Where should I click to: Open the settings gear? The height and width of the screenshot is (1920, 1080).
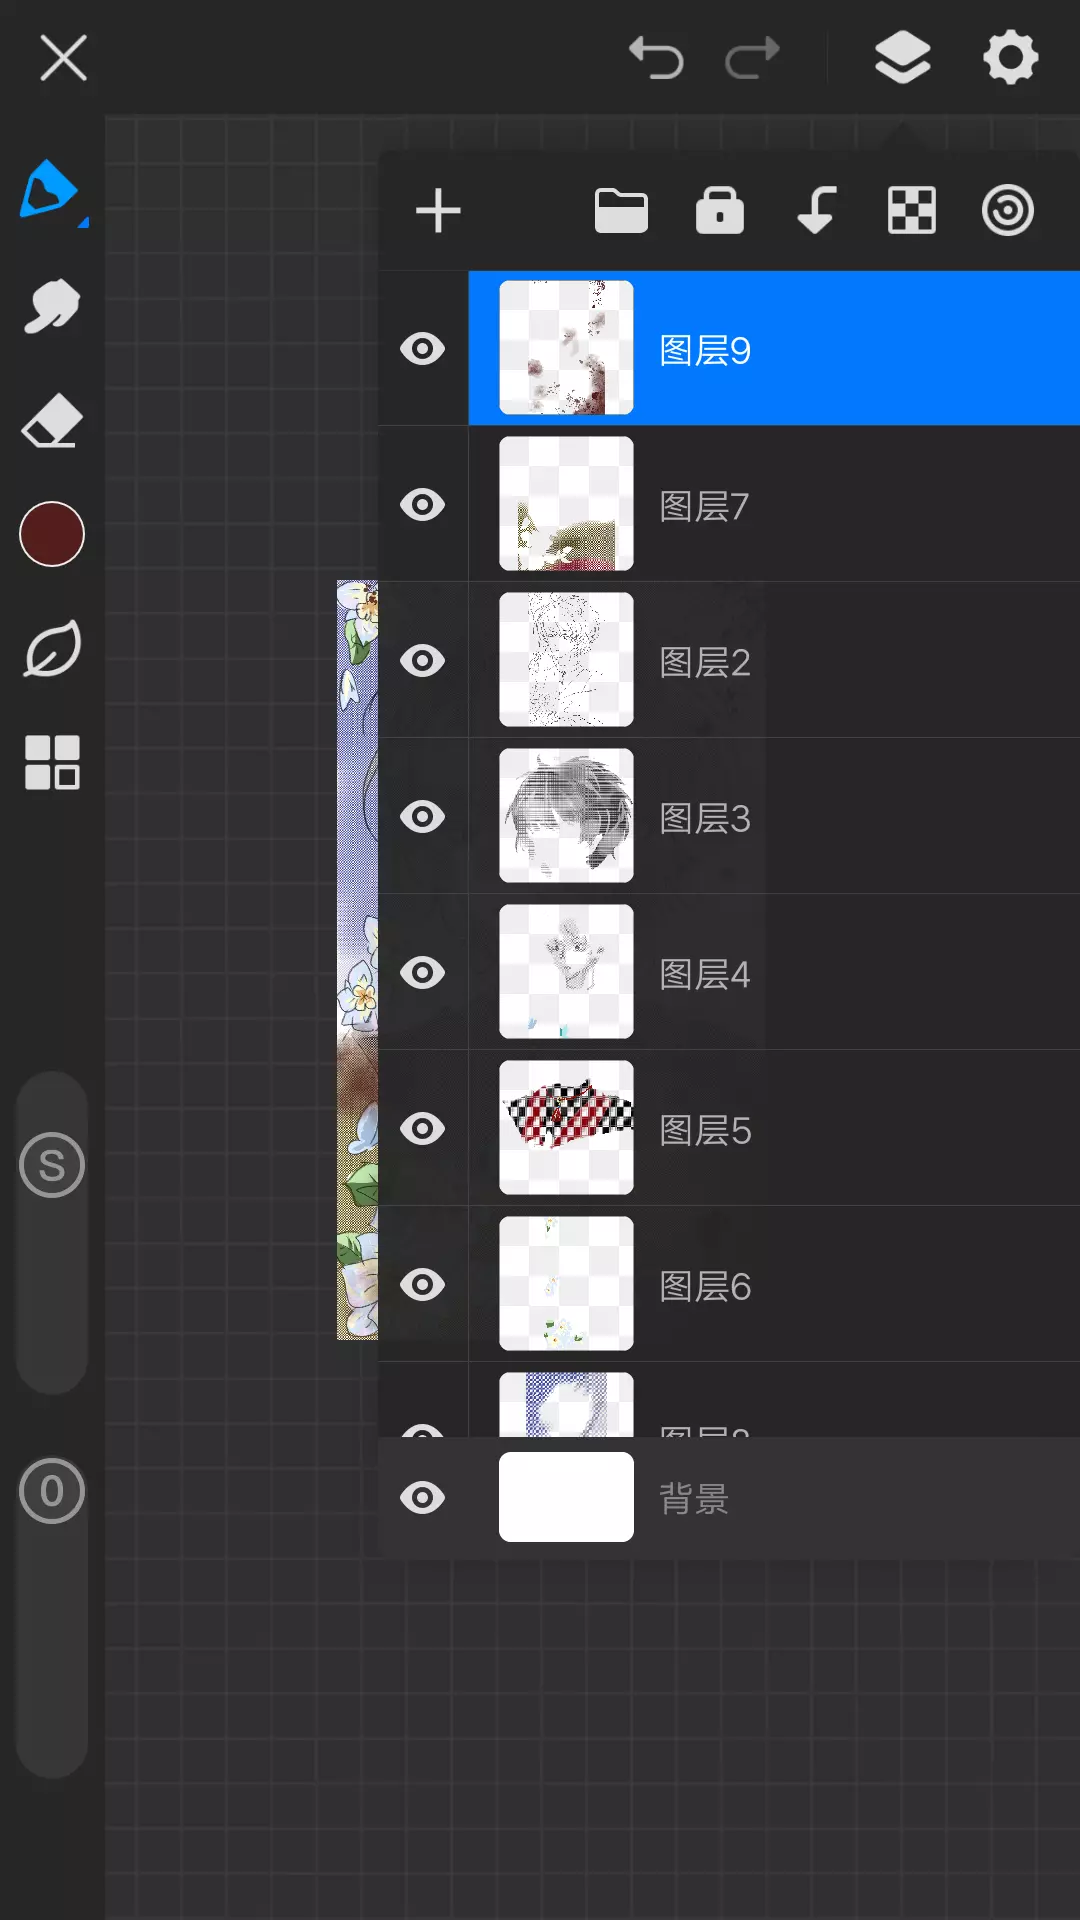[1011, 57]
